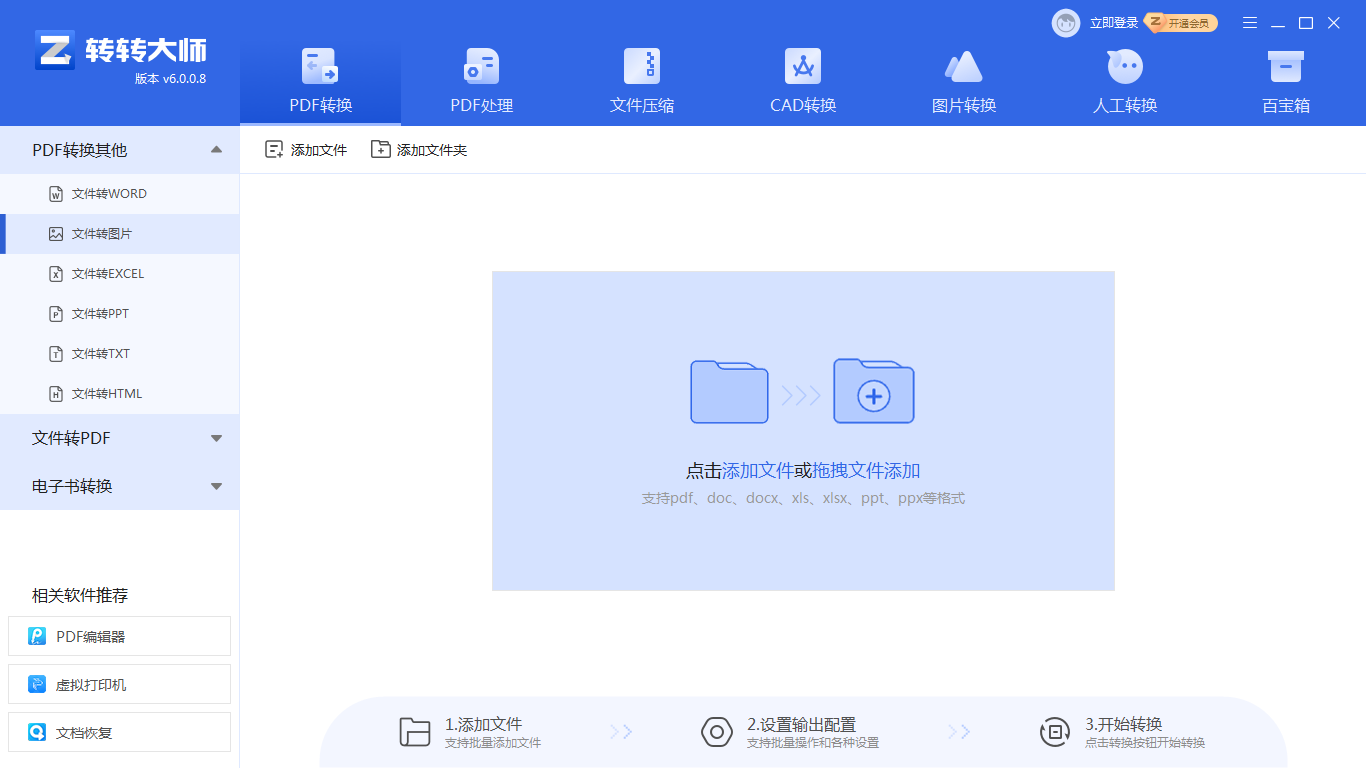1366x768 pixels.
Task: Click the add-folder plus icon in drop area
Action: click(x=874, y=391)
